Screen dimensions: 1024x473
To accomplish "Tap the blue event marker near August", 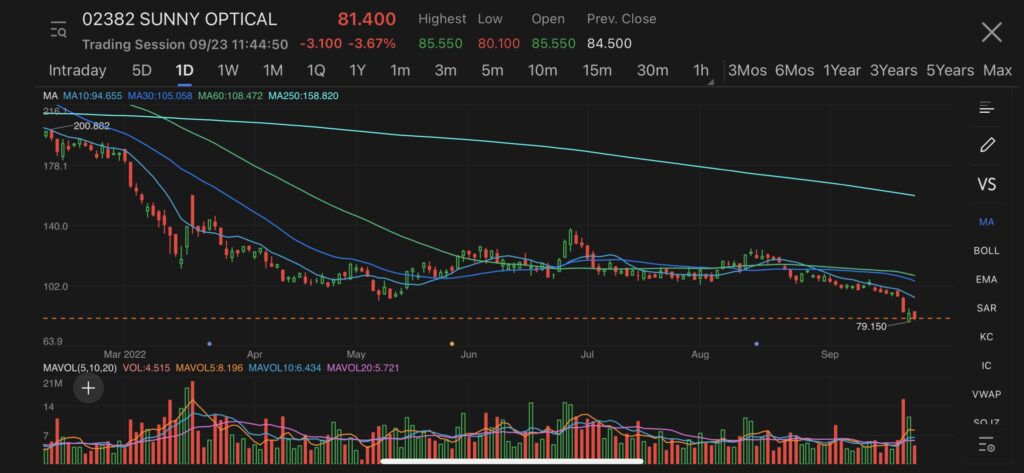I will coord(757,343).
